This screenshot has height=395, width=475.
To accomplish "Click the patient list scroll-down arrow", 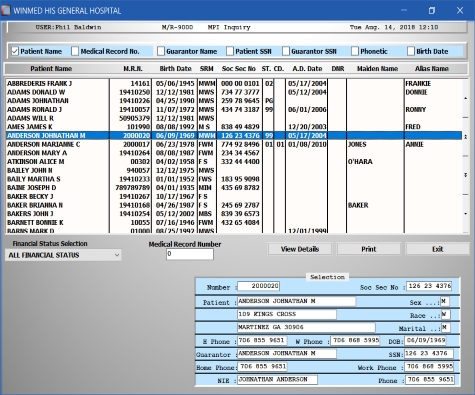I will 466,214.
